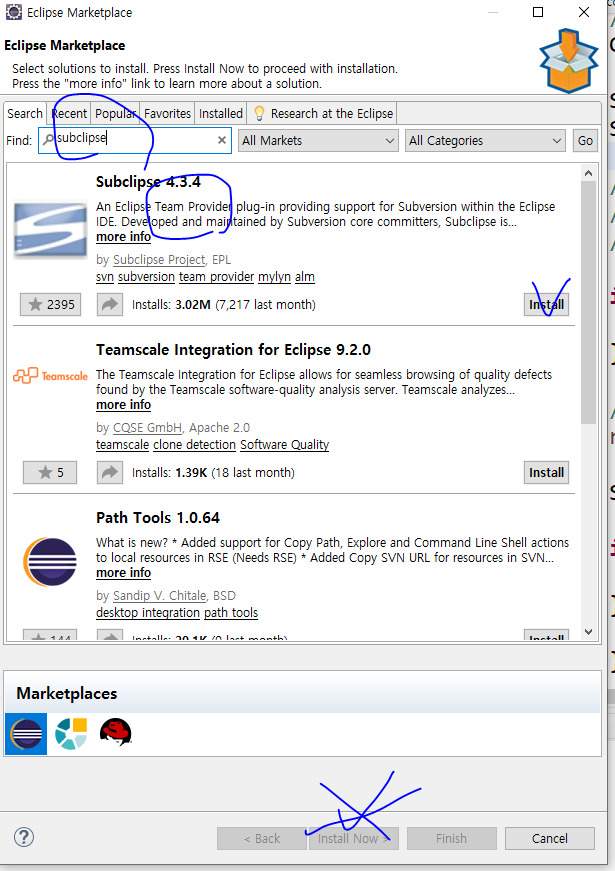Switch to the Recent tab

pyautogui.click(x=69, y=113)
